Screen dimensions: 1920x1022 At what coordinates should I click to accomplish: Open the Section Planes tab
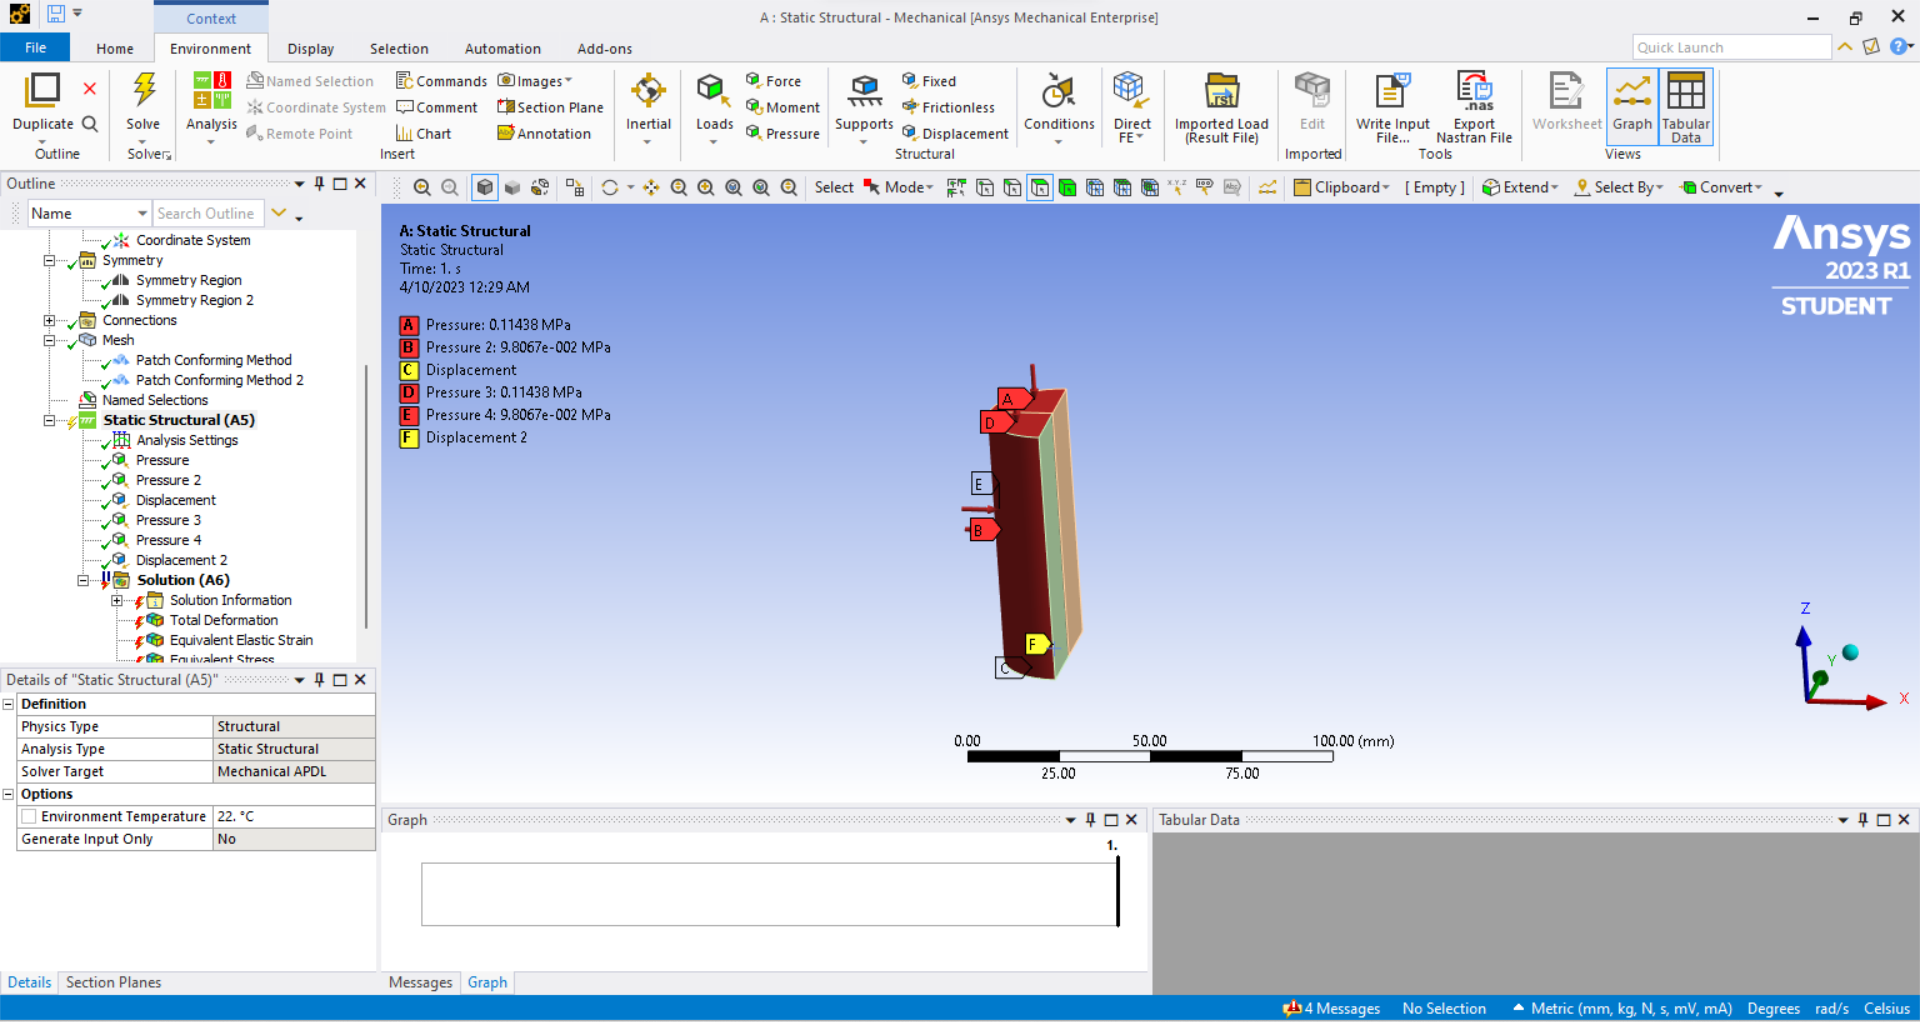pos(113,982)
